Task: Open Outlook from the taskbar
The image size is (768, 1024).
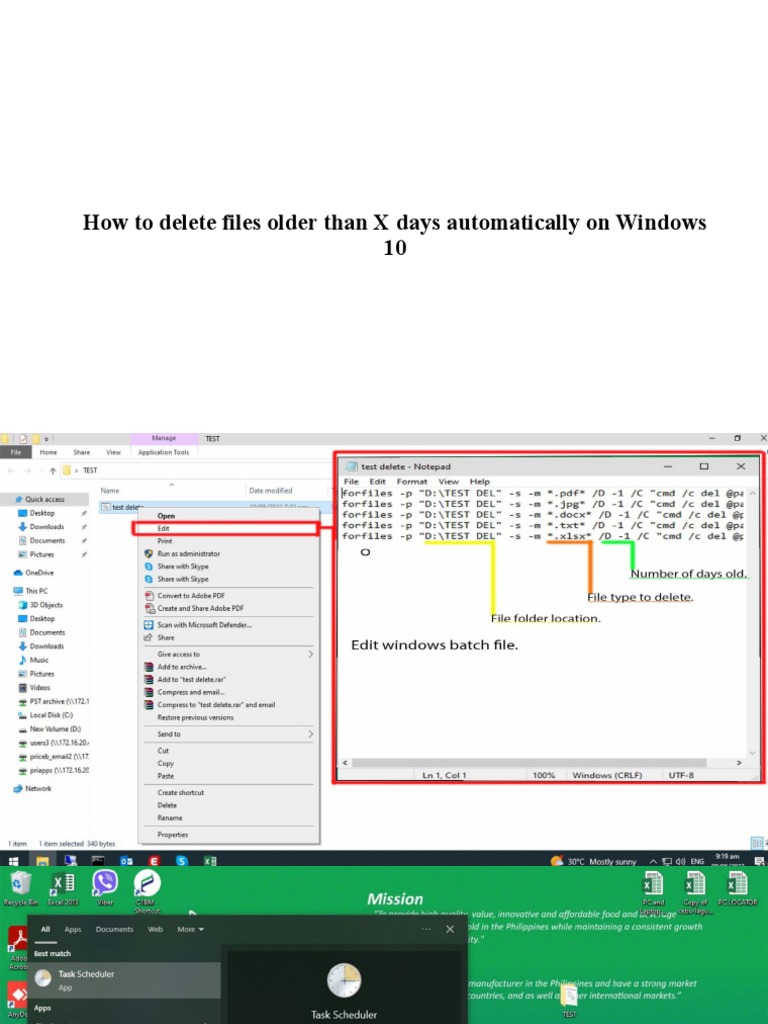Action: [x=126, y=861]
